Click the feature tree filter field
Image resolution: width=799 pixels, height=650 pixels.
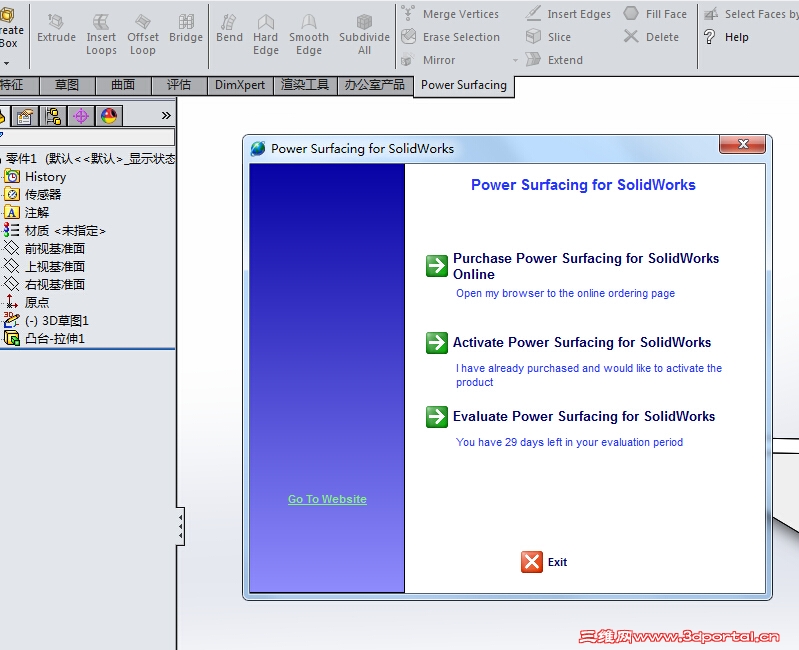(x=87, y=136)
